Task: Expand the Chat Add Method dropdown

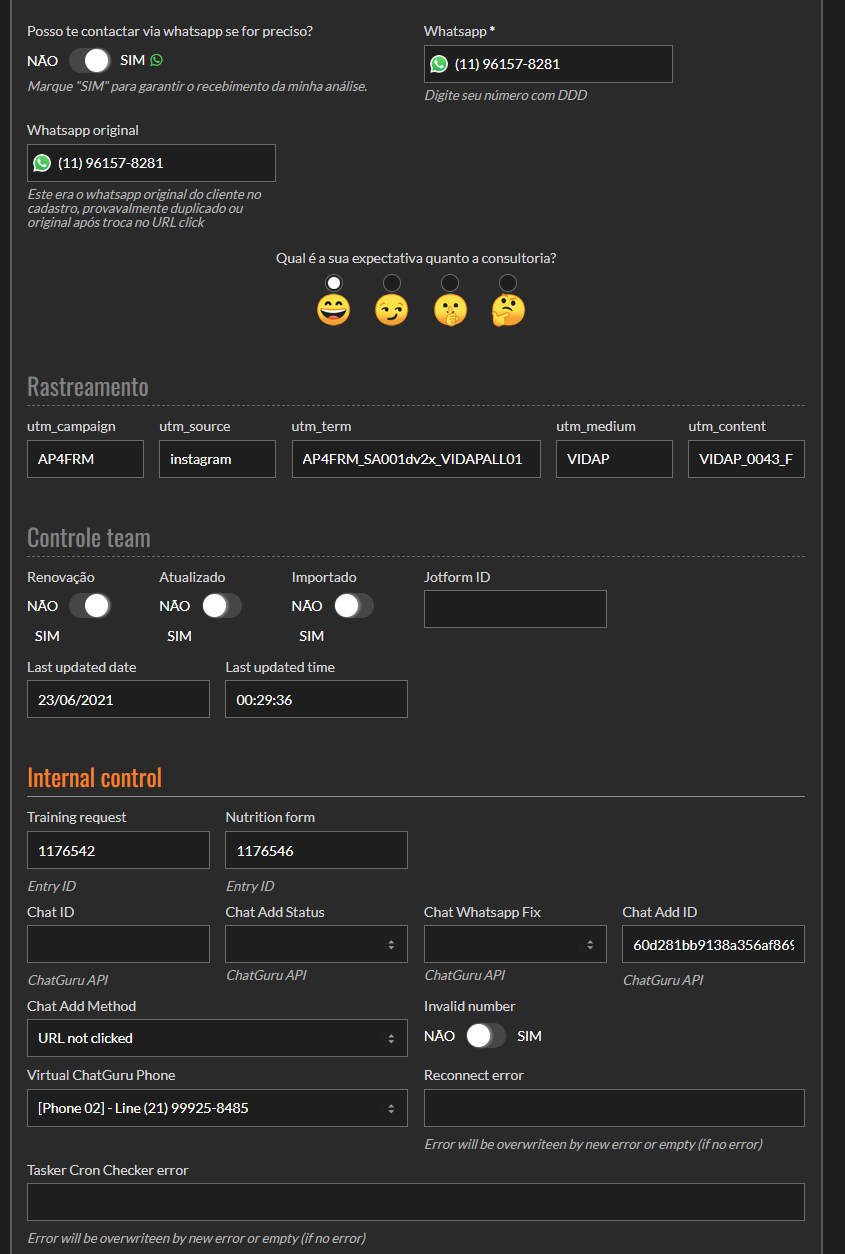Action: 217,1038
